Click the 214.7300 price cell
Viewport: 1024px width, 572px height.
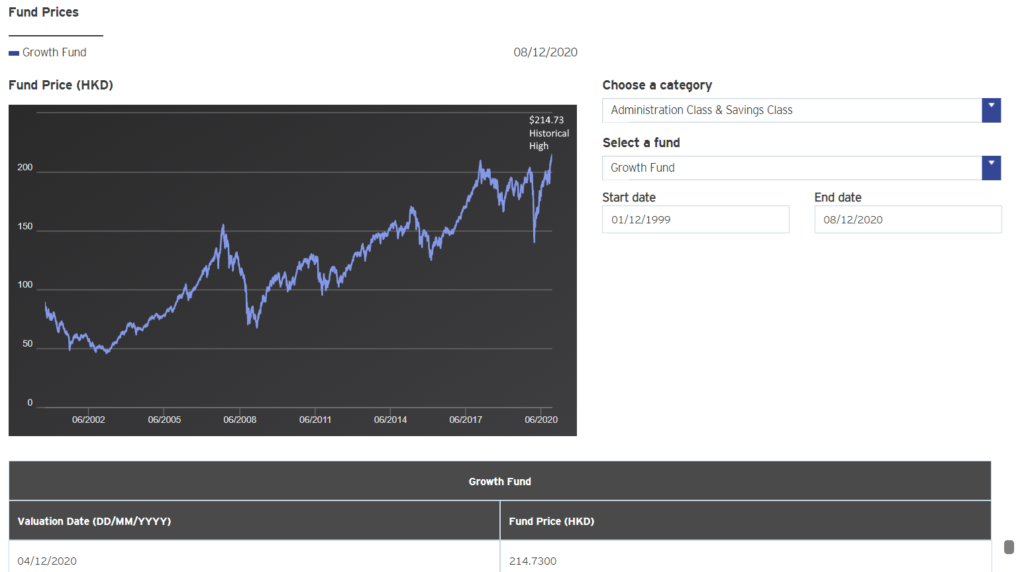click(x=533, y=561)
